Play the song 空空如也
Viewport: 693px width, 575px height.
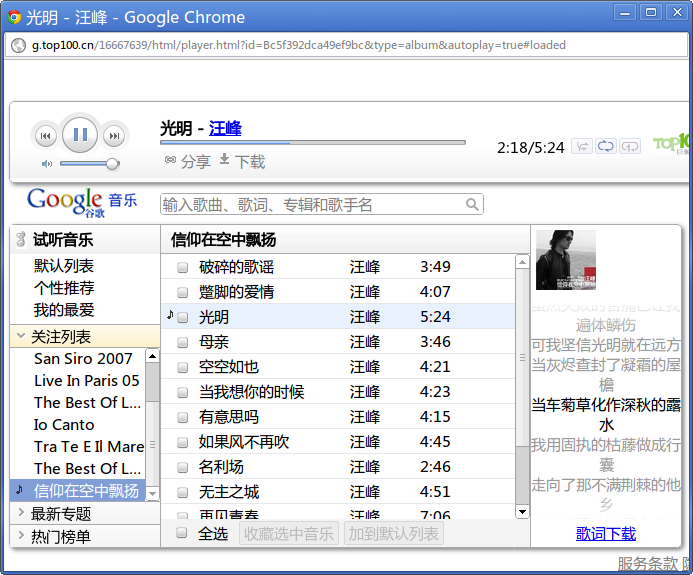point(228,367)
